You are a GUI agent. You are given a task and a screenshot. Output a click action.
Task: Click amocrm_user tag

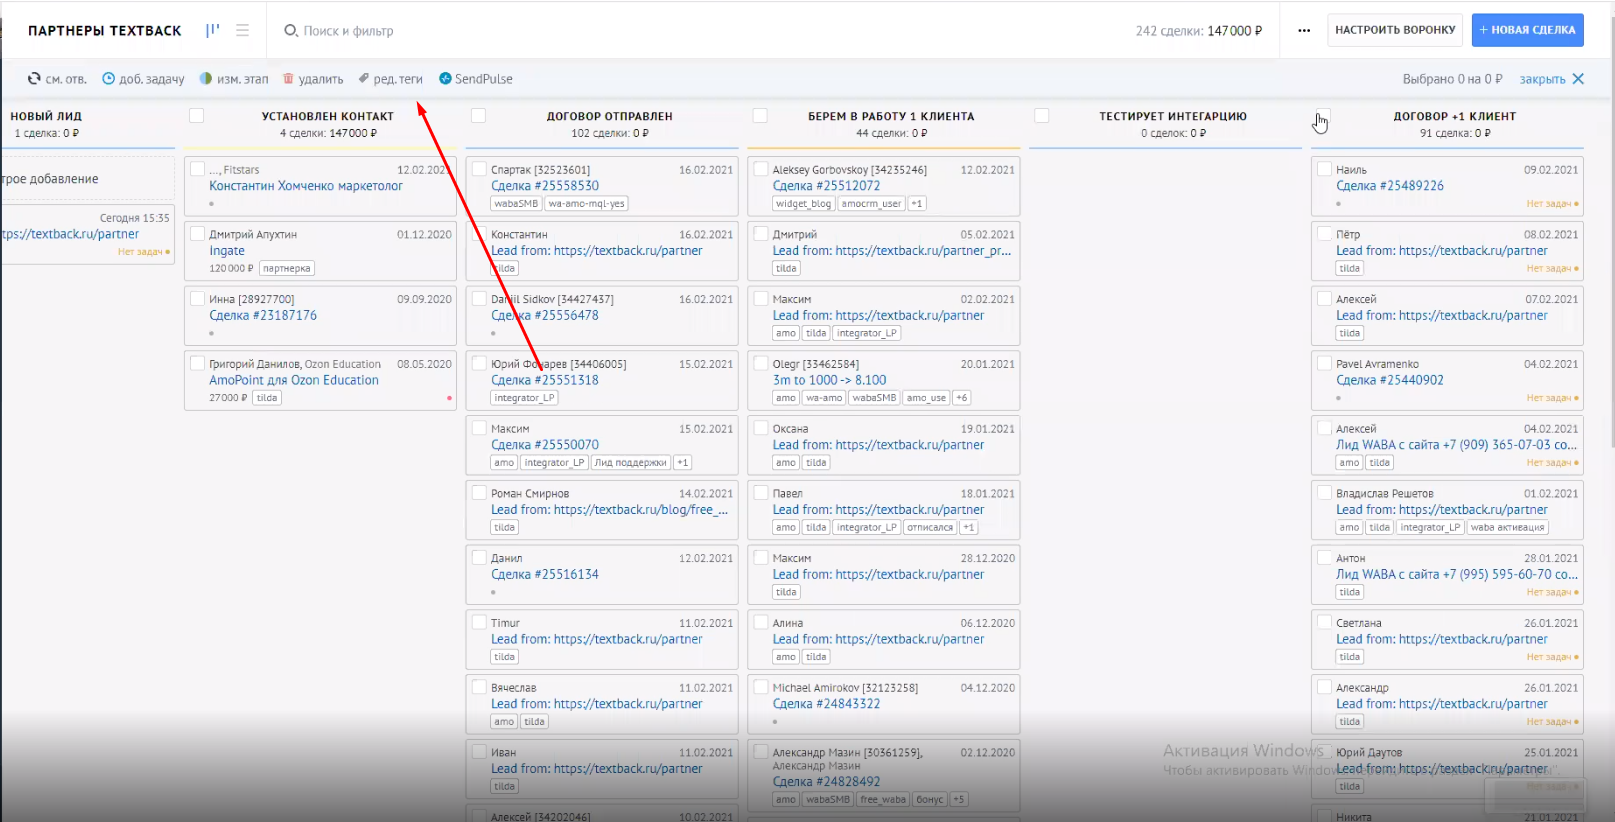click(871, 204)
